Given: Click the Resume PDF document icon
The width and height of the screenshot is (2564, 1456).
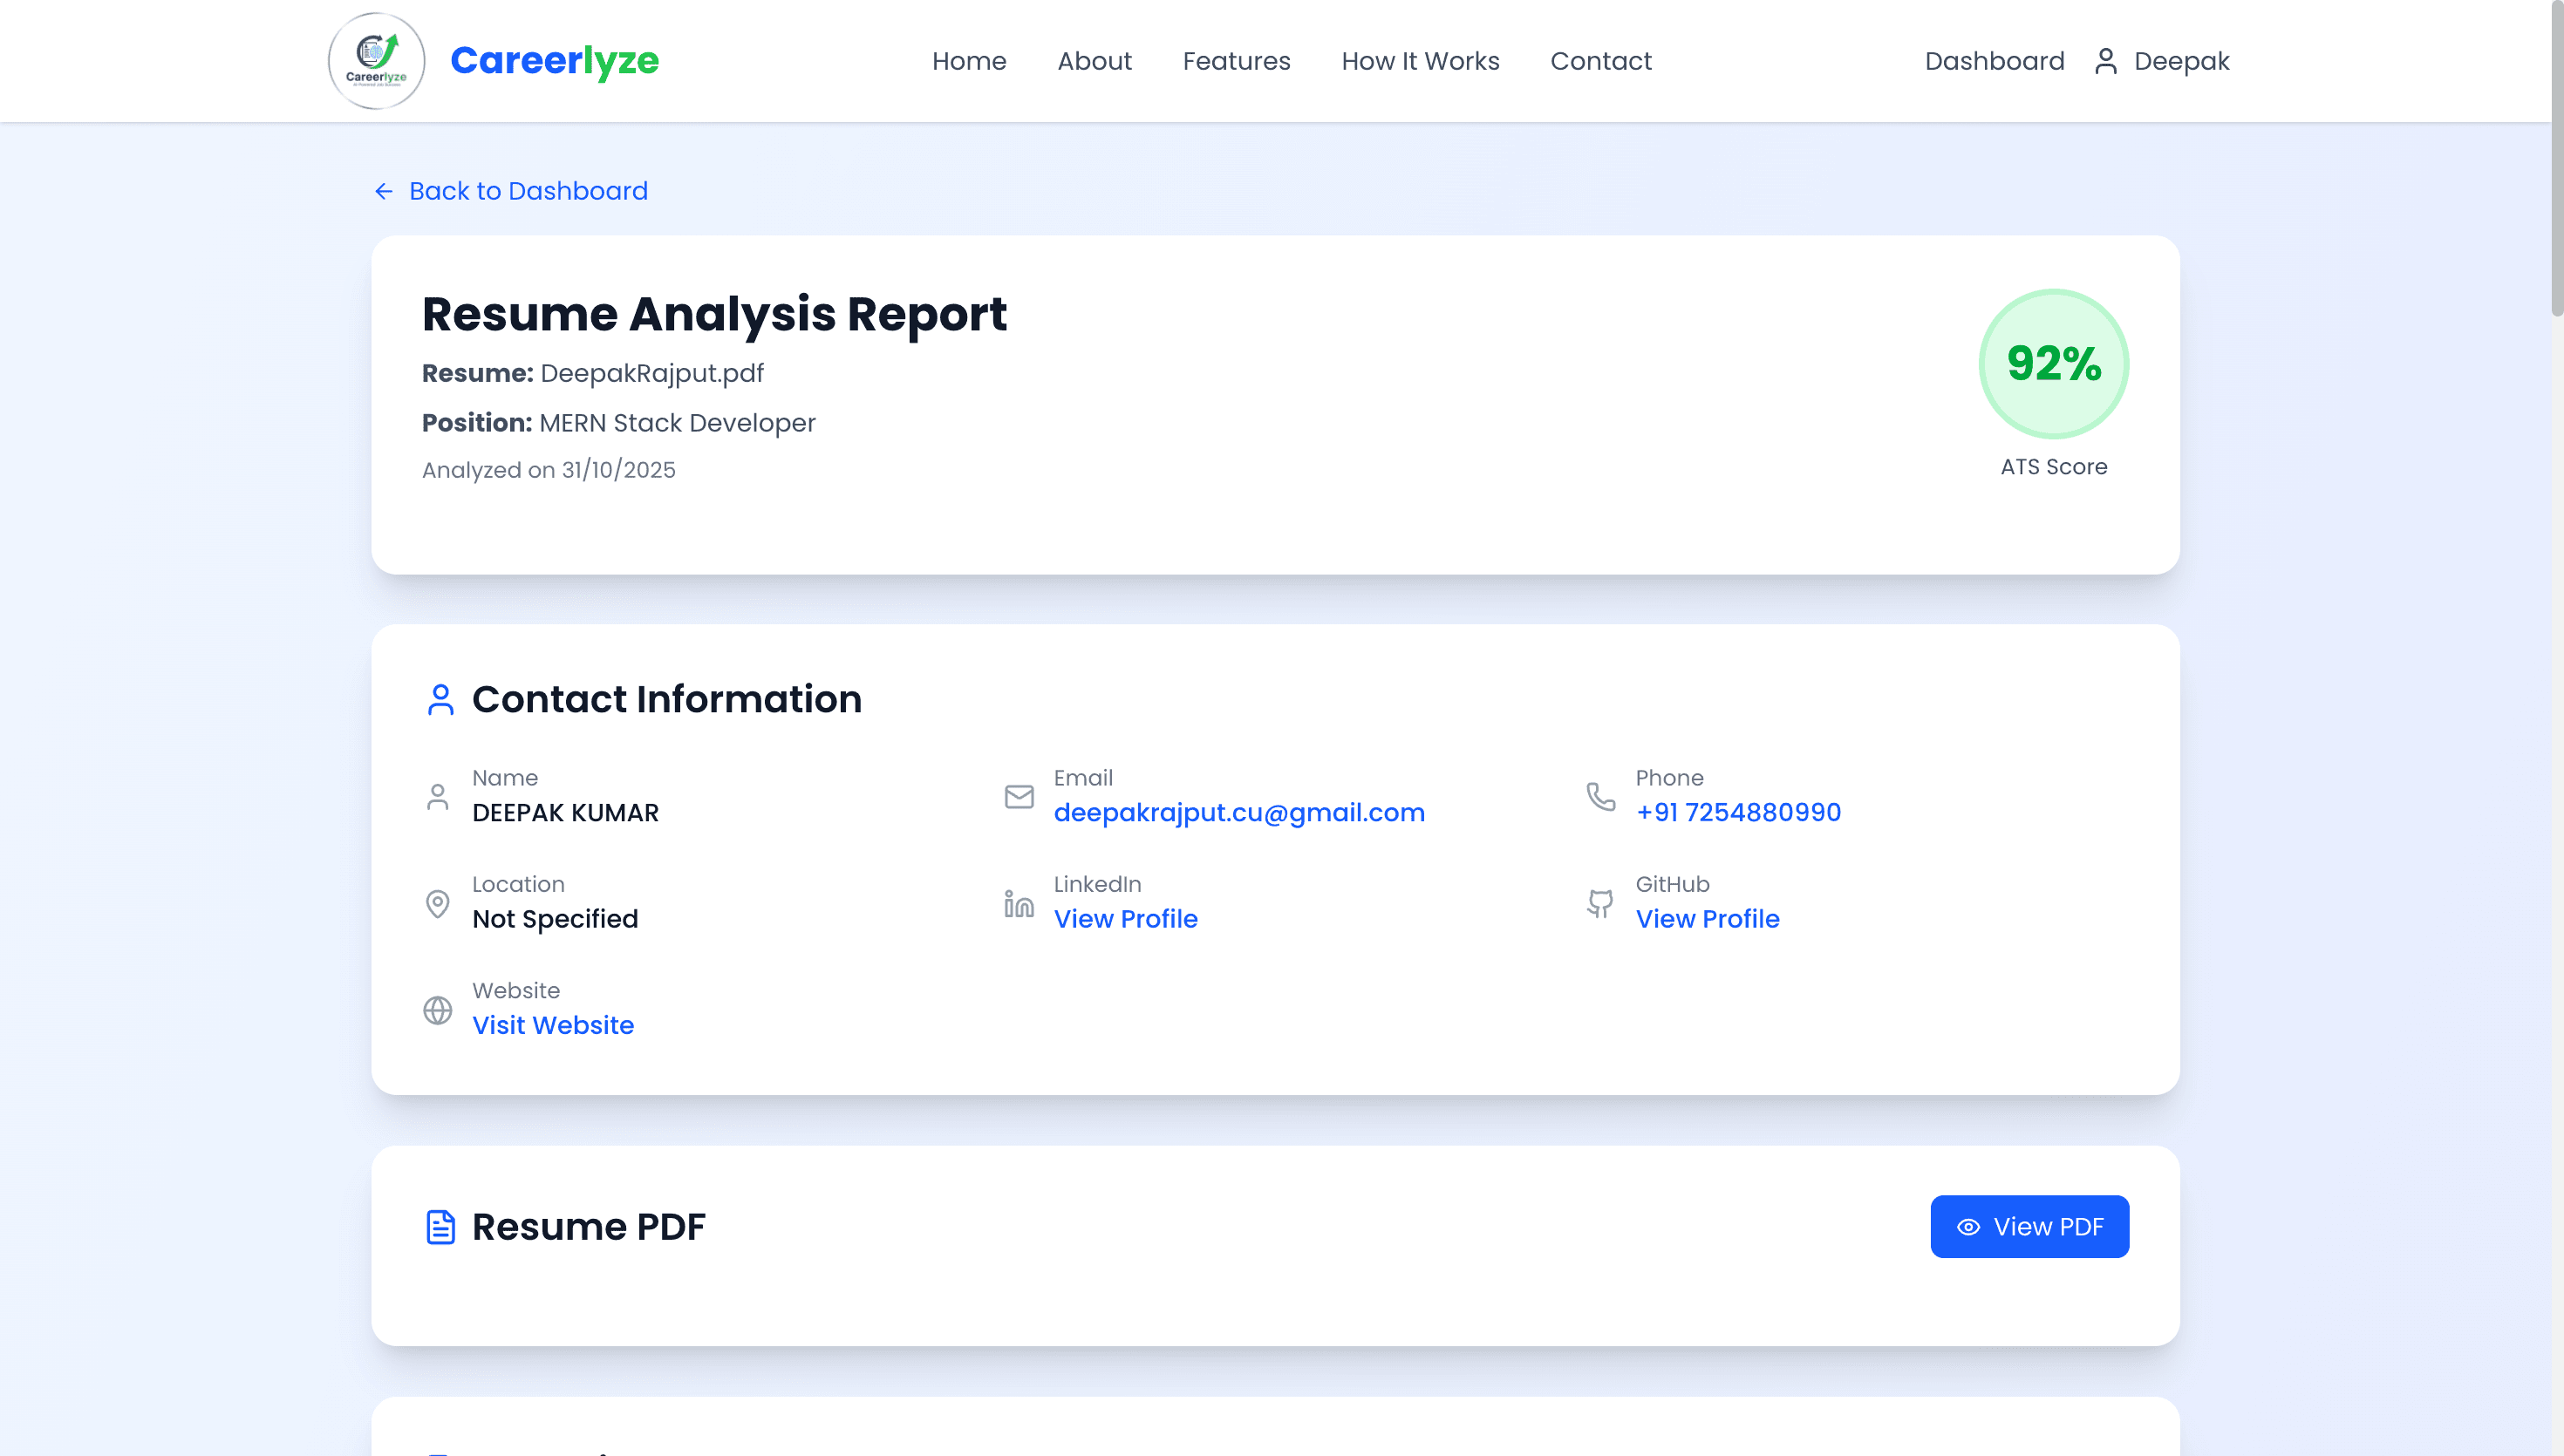Looking at the screenshot, I should 441,1226.
